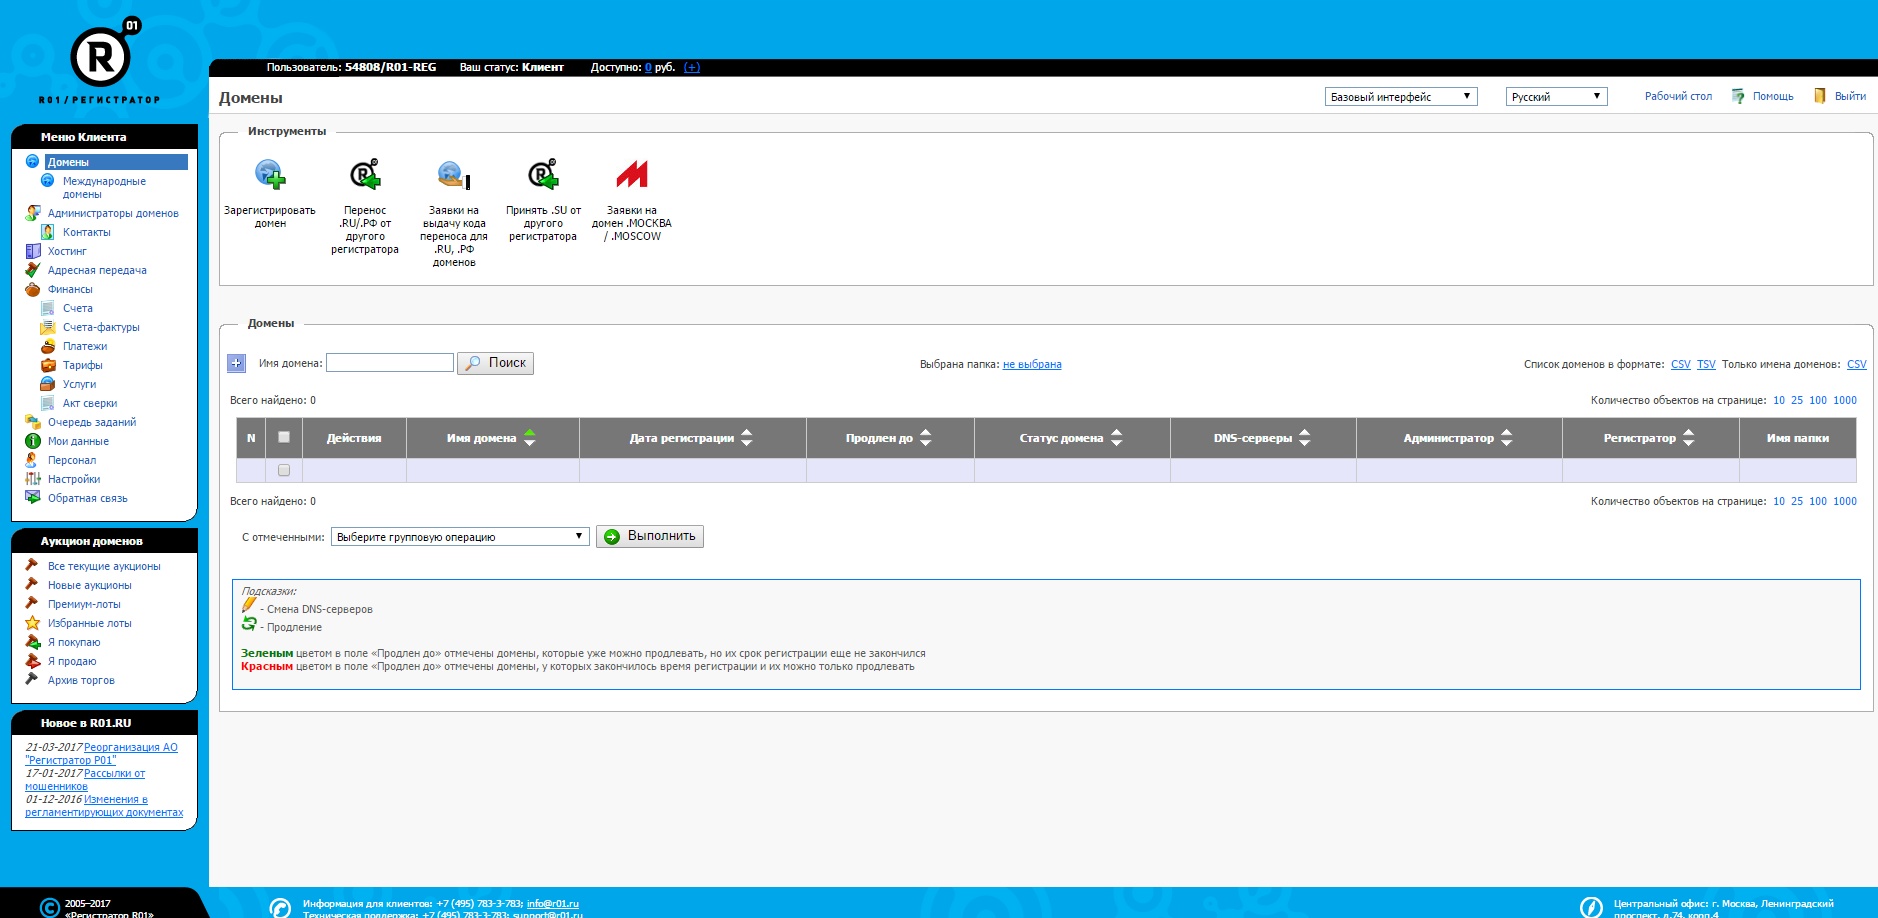Open the Базовый интерфейс dropdown
Screen dimensions: 1878x918
[x=1401, y=97]
